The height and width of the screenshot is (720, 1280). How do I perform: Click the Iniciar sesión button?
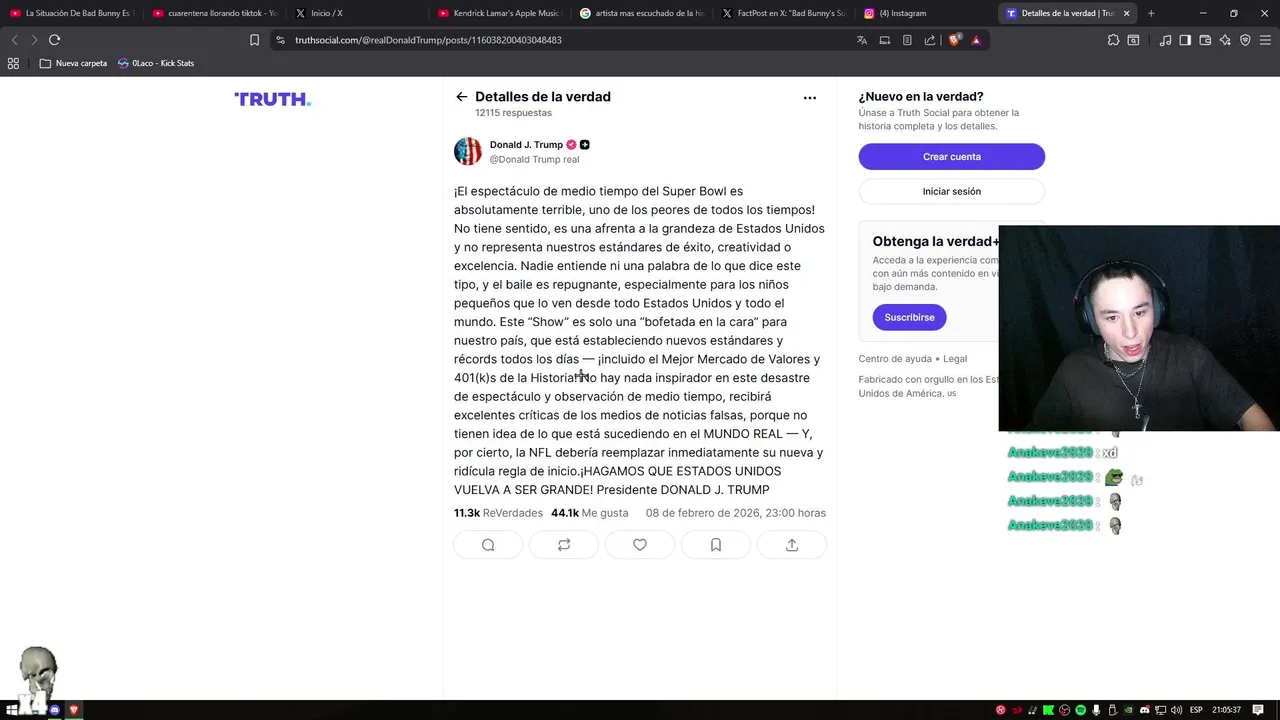point(952,191)
